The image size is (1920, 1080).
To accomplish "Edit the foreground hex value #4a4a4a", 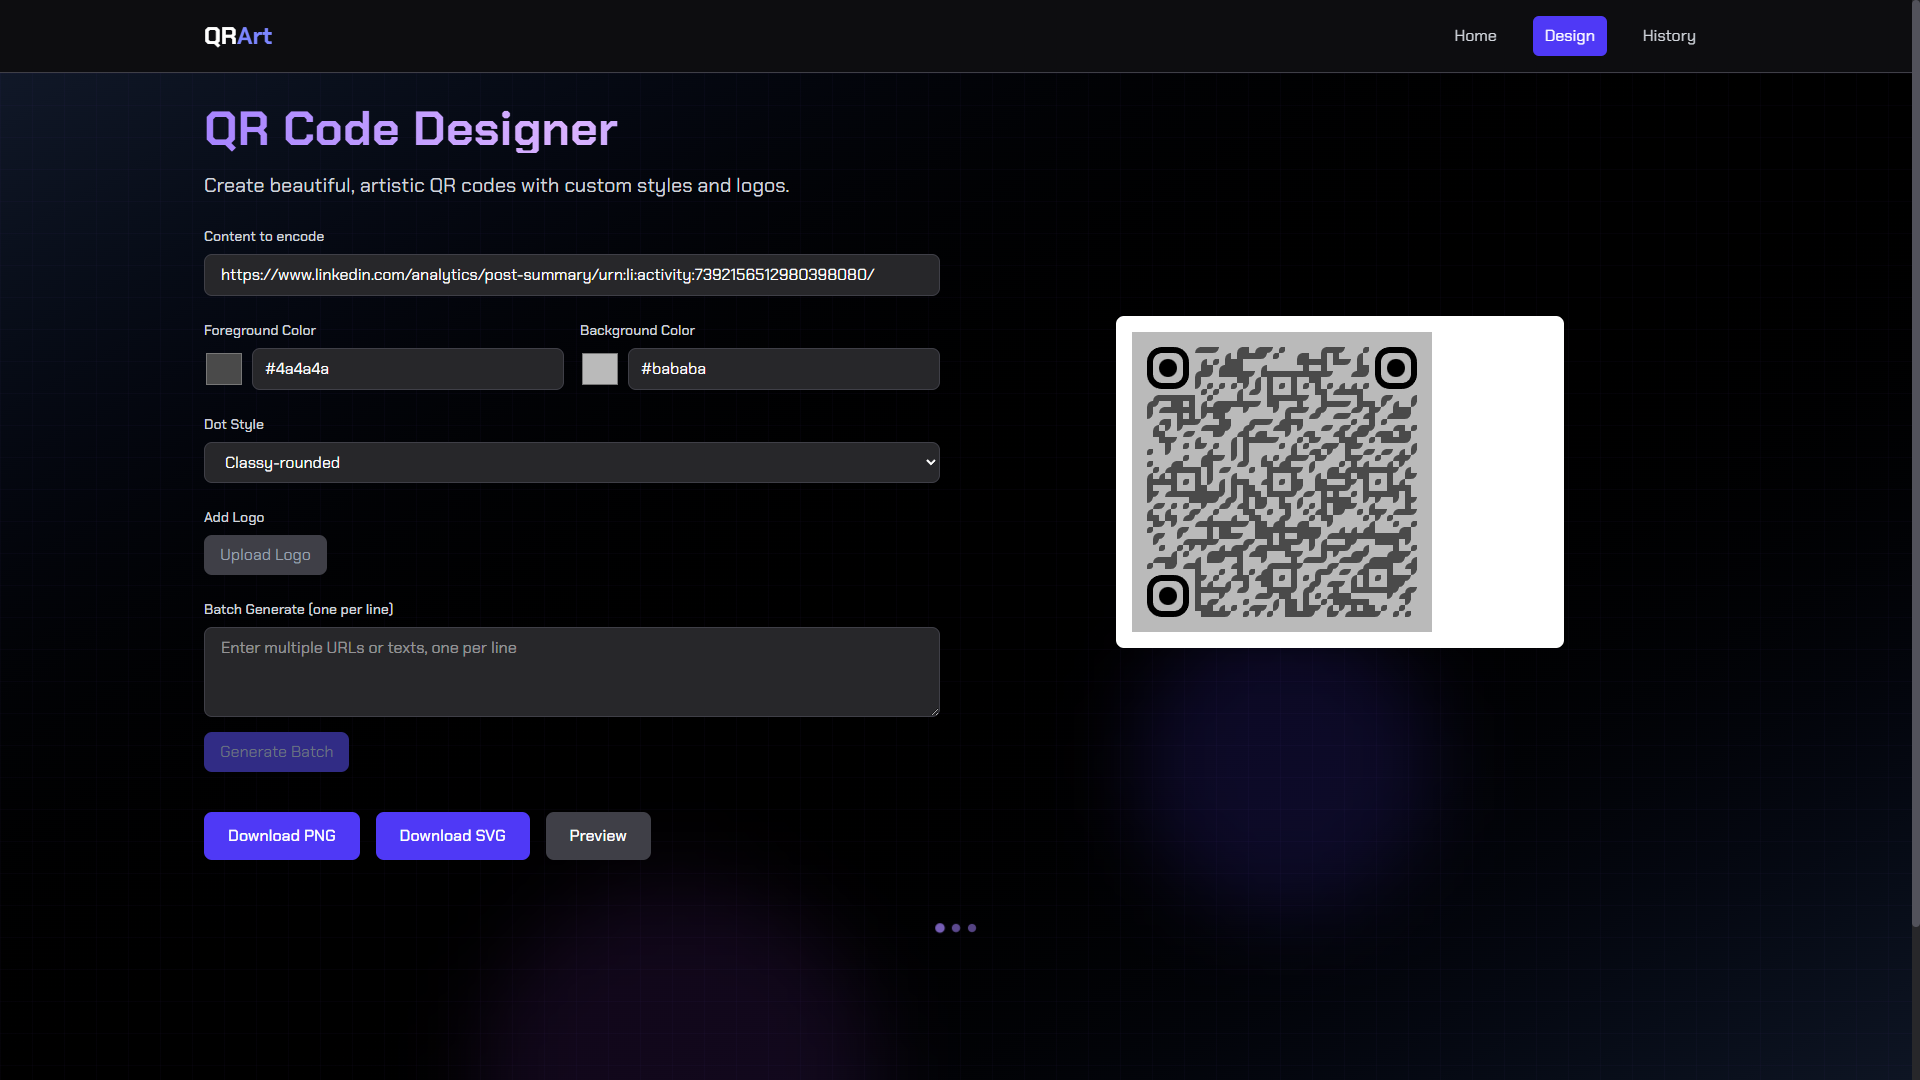I will click(x=407, y=369).
